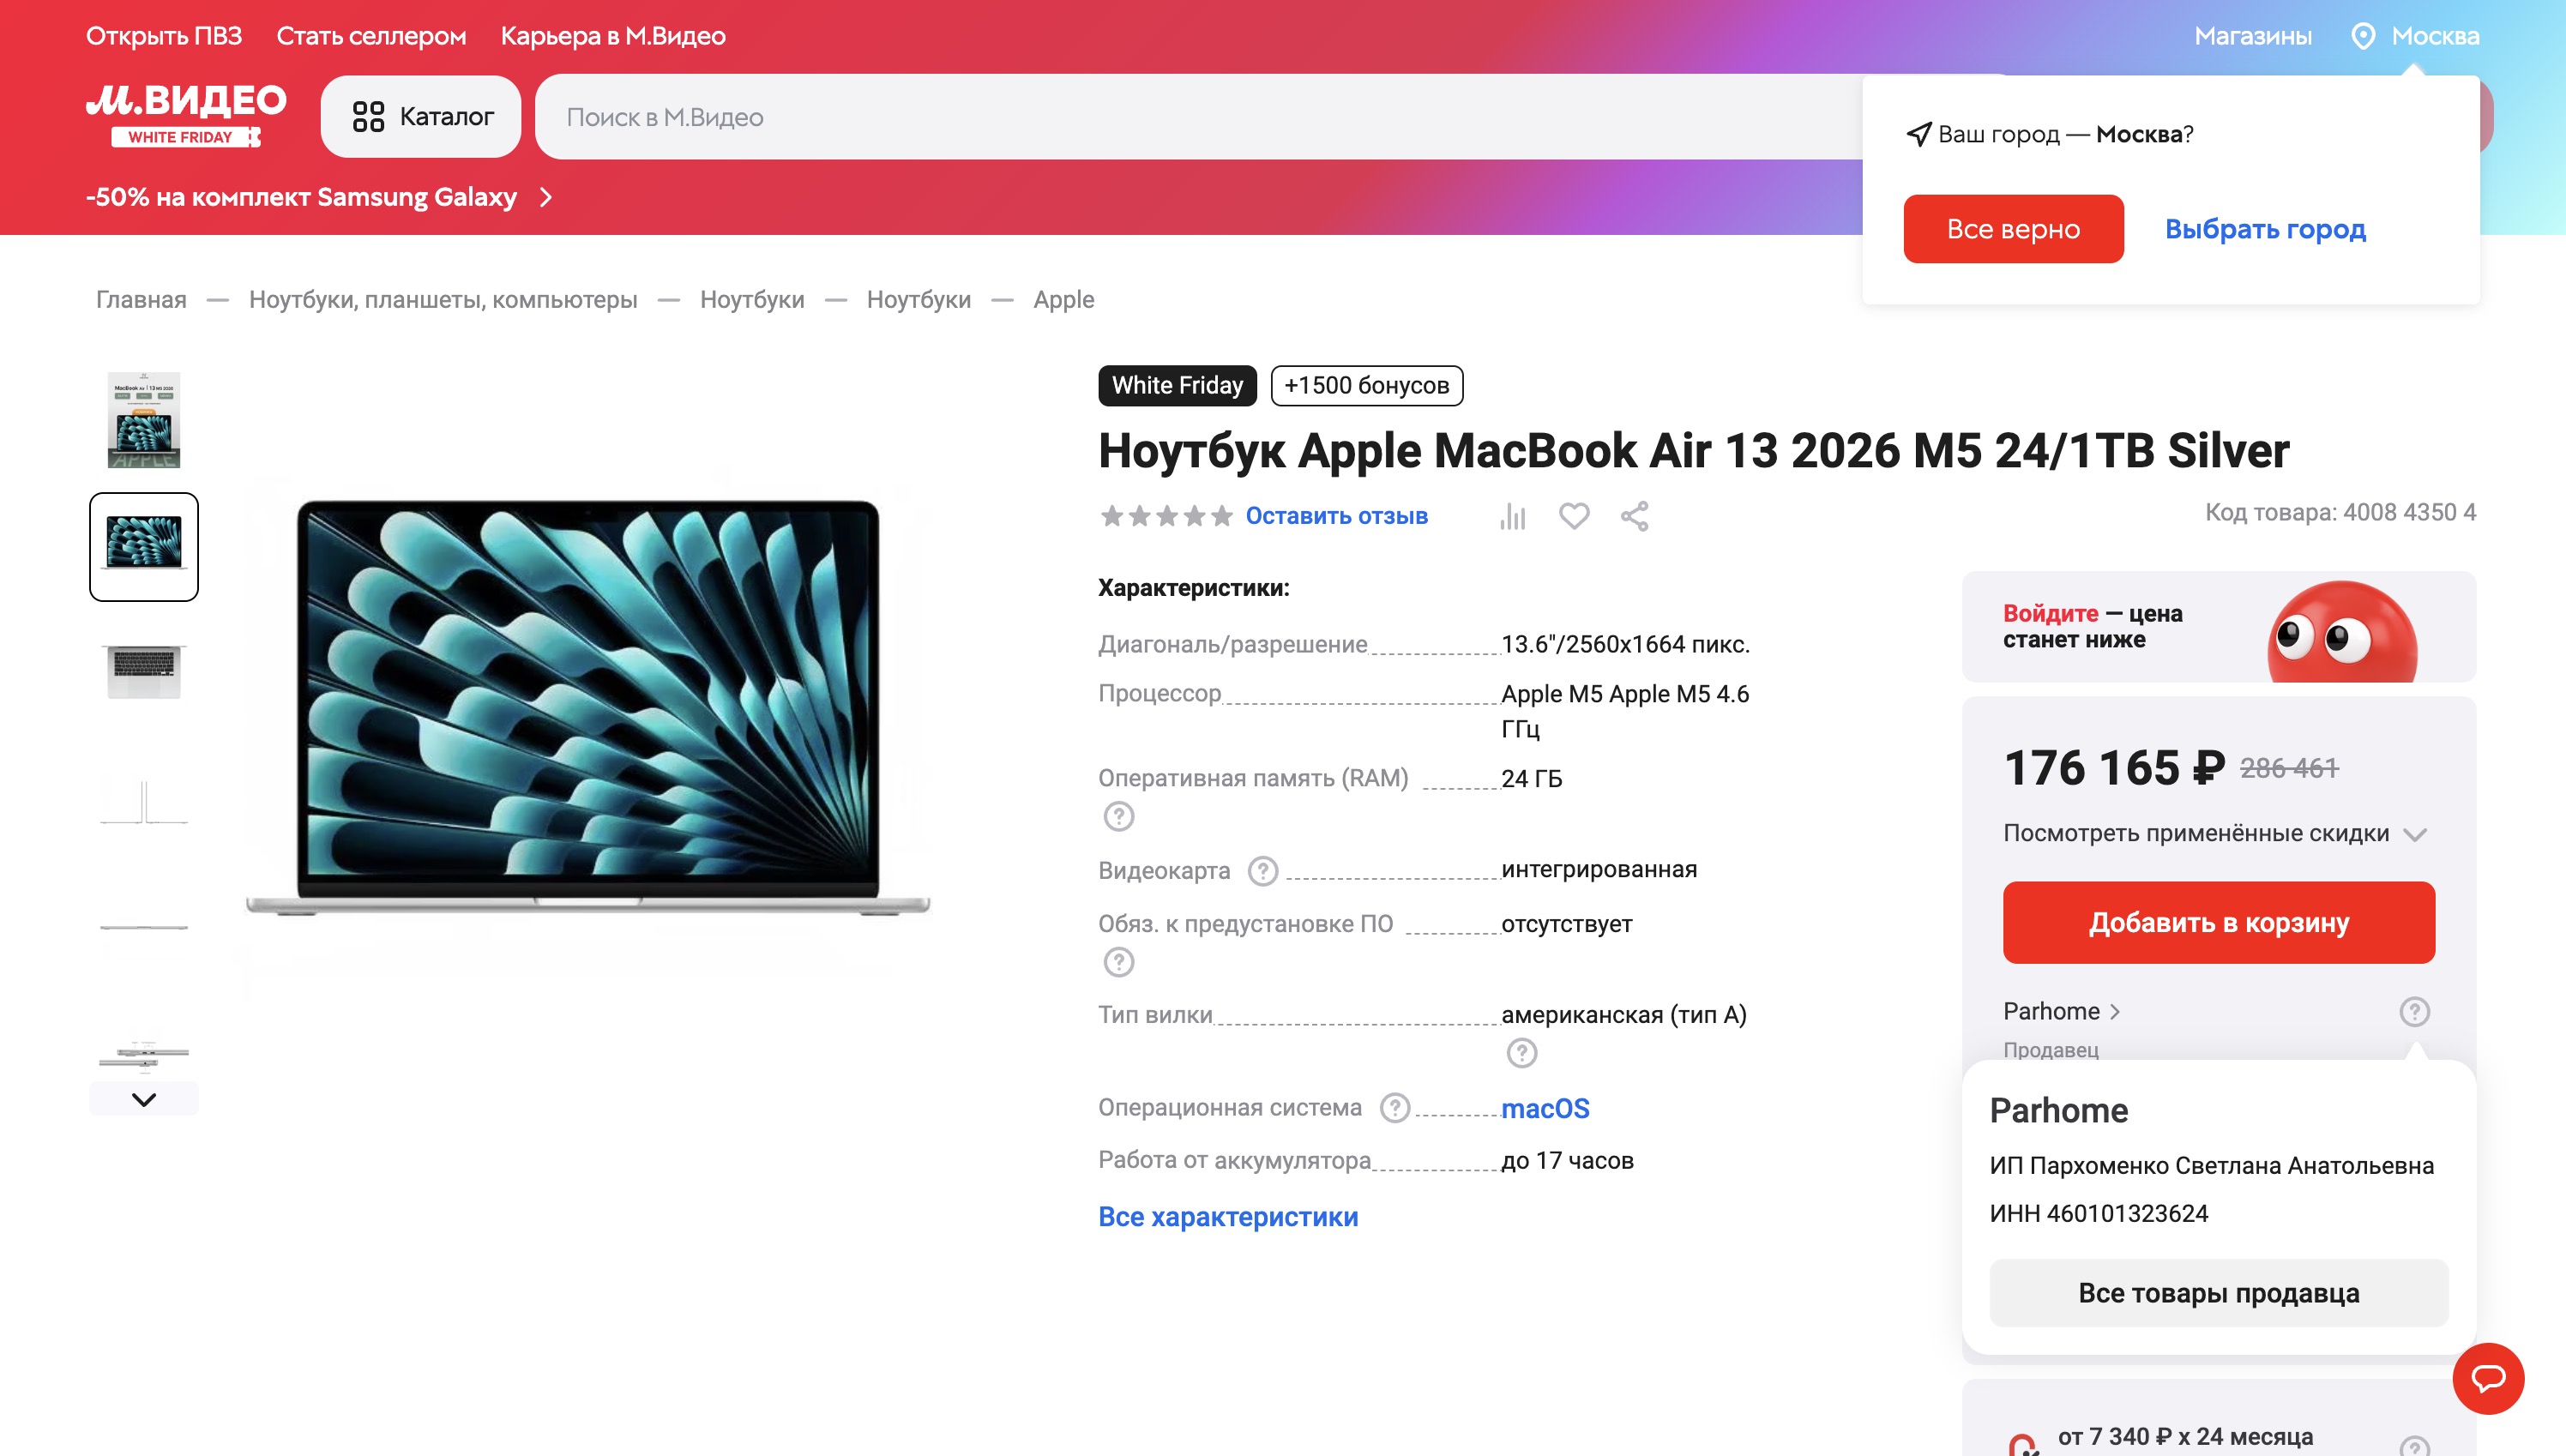Click the location pin icon next to Москва
Viewport: 2566px width, 1456px height.
(x=2363, y=36)
